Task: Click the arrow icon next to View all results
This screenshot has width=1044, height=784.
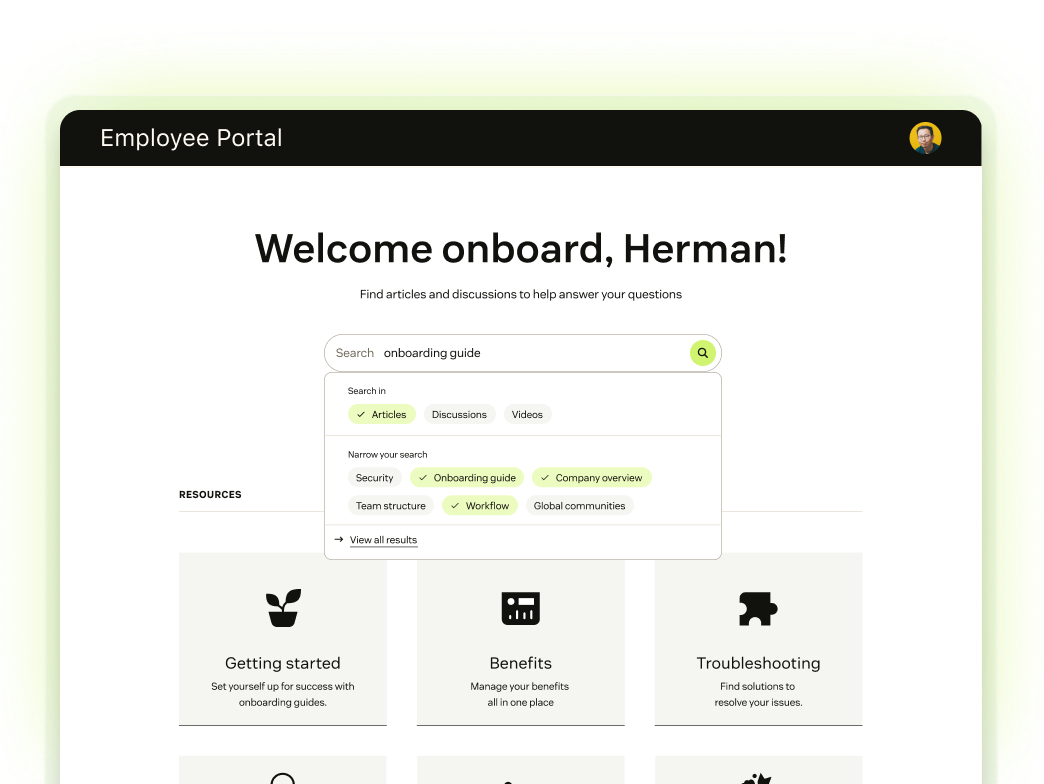Action: pyautogui.click(x=338, y=539)
